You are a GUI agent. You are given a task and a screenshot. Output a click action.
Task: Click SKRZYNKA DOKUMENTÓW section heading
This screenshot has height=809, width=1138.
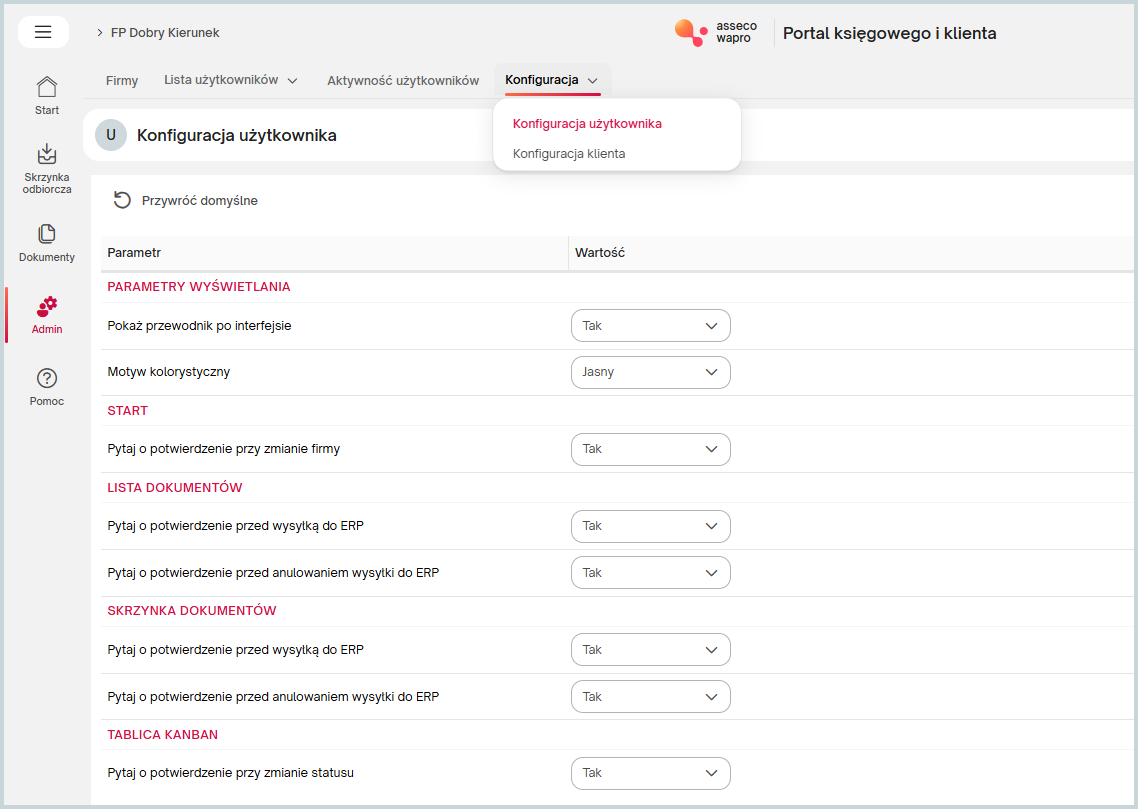click(192, 611)
